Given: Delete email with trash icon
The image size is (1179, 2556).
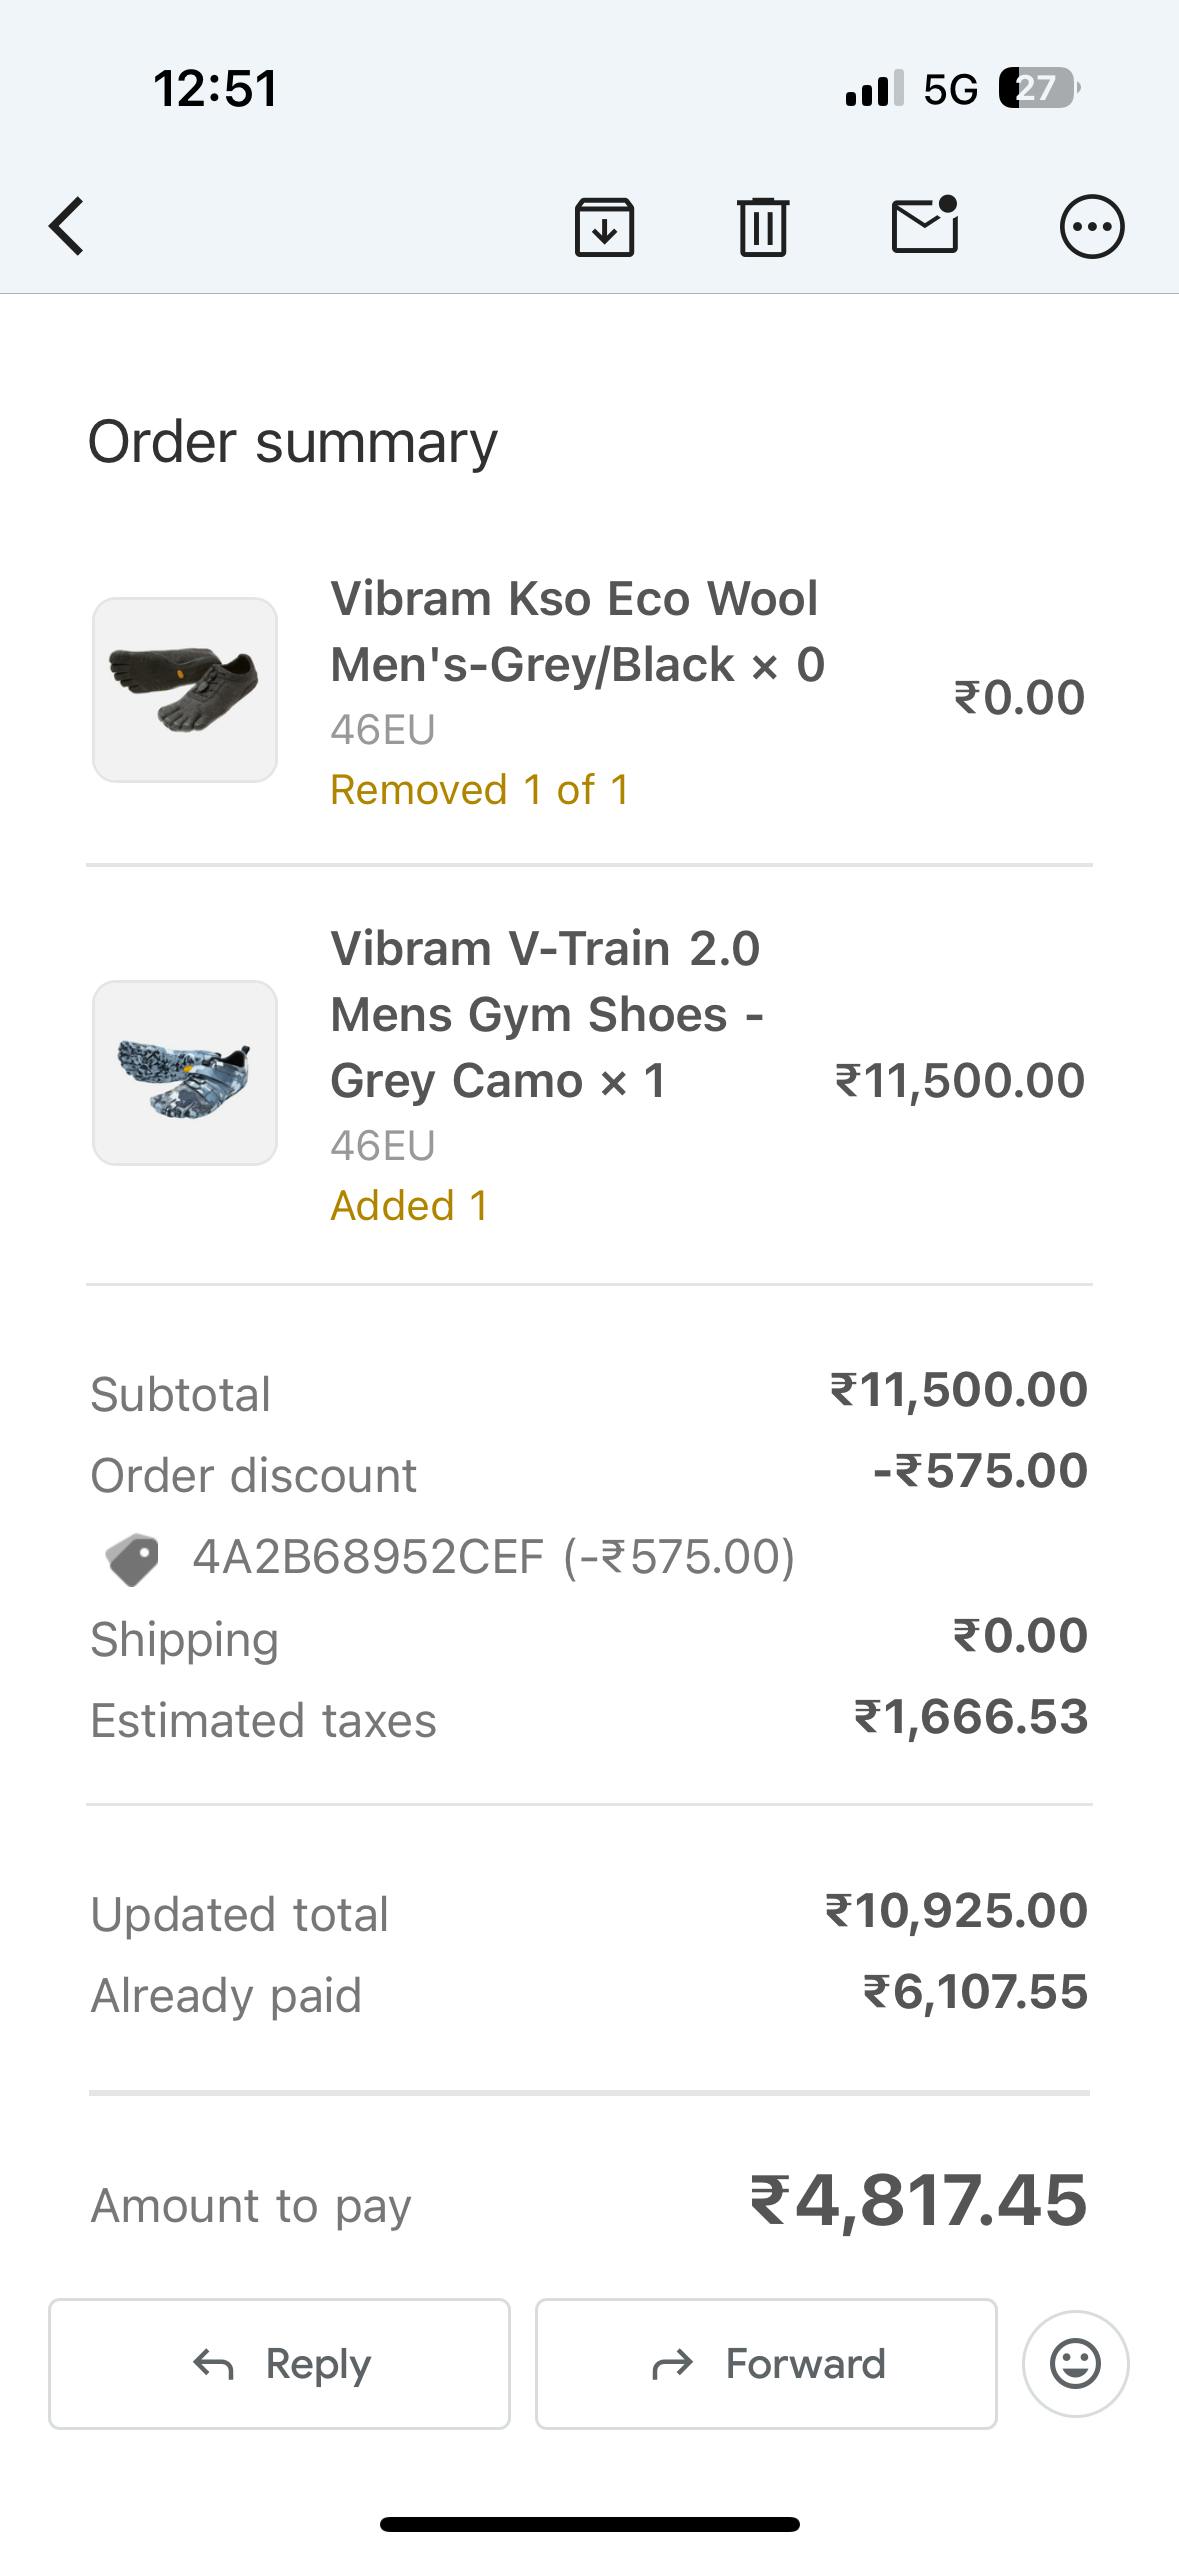Looking at the screenshot, I should pos(763,227).
